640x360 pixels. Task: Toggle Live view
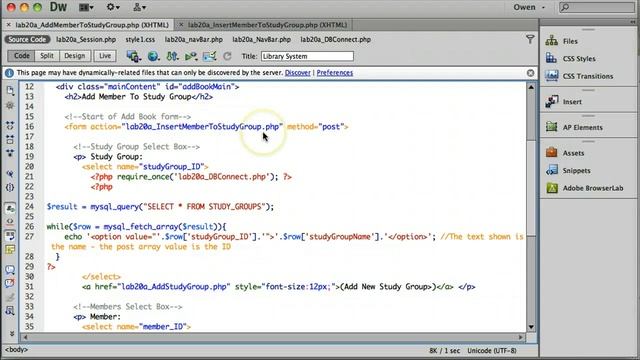105,56
